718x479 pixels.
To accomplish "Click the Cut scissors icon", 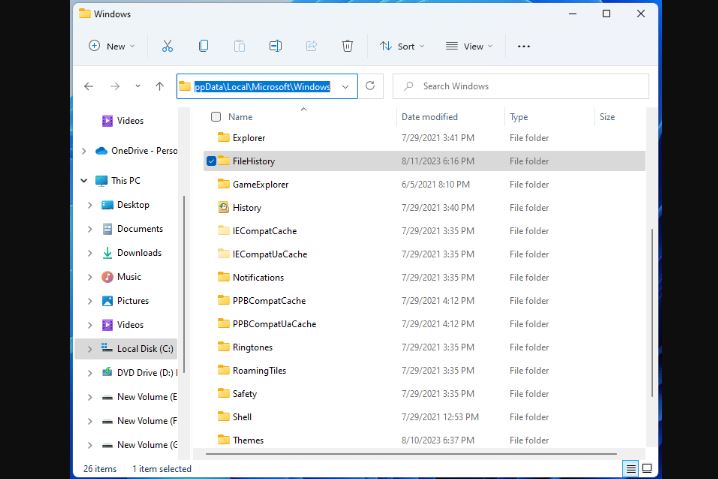I will point(168,46).
